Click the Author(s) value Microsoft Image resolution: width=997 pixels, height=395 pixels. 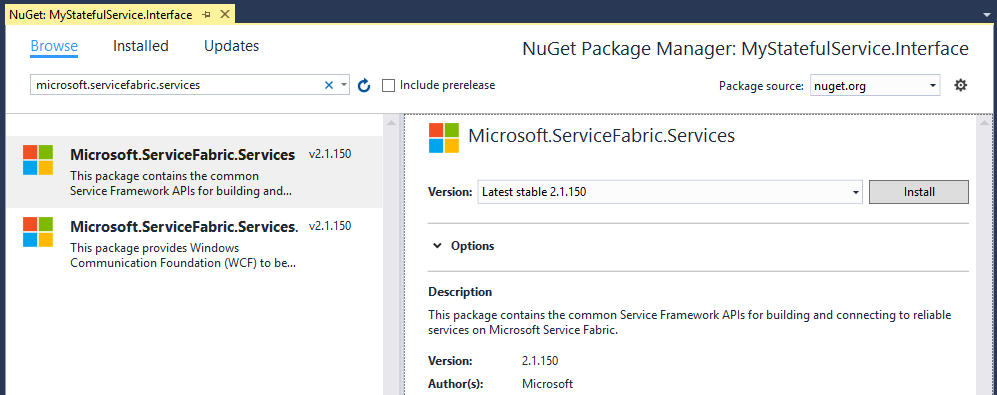(547, 384)
